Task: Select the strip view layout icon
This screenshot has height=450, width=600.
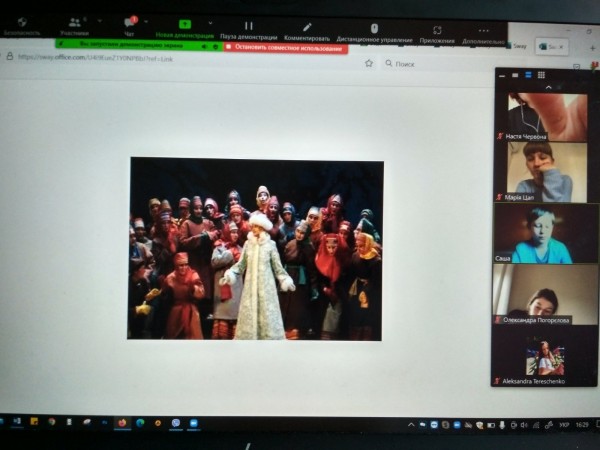Action: 528,75
